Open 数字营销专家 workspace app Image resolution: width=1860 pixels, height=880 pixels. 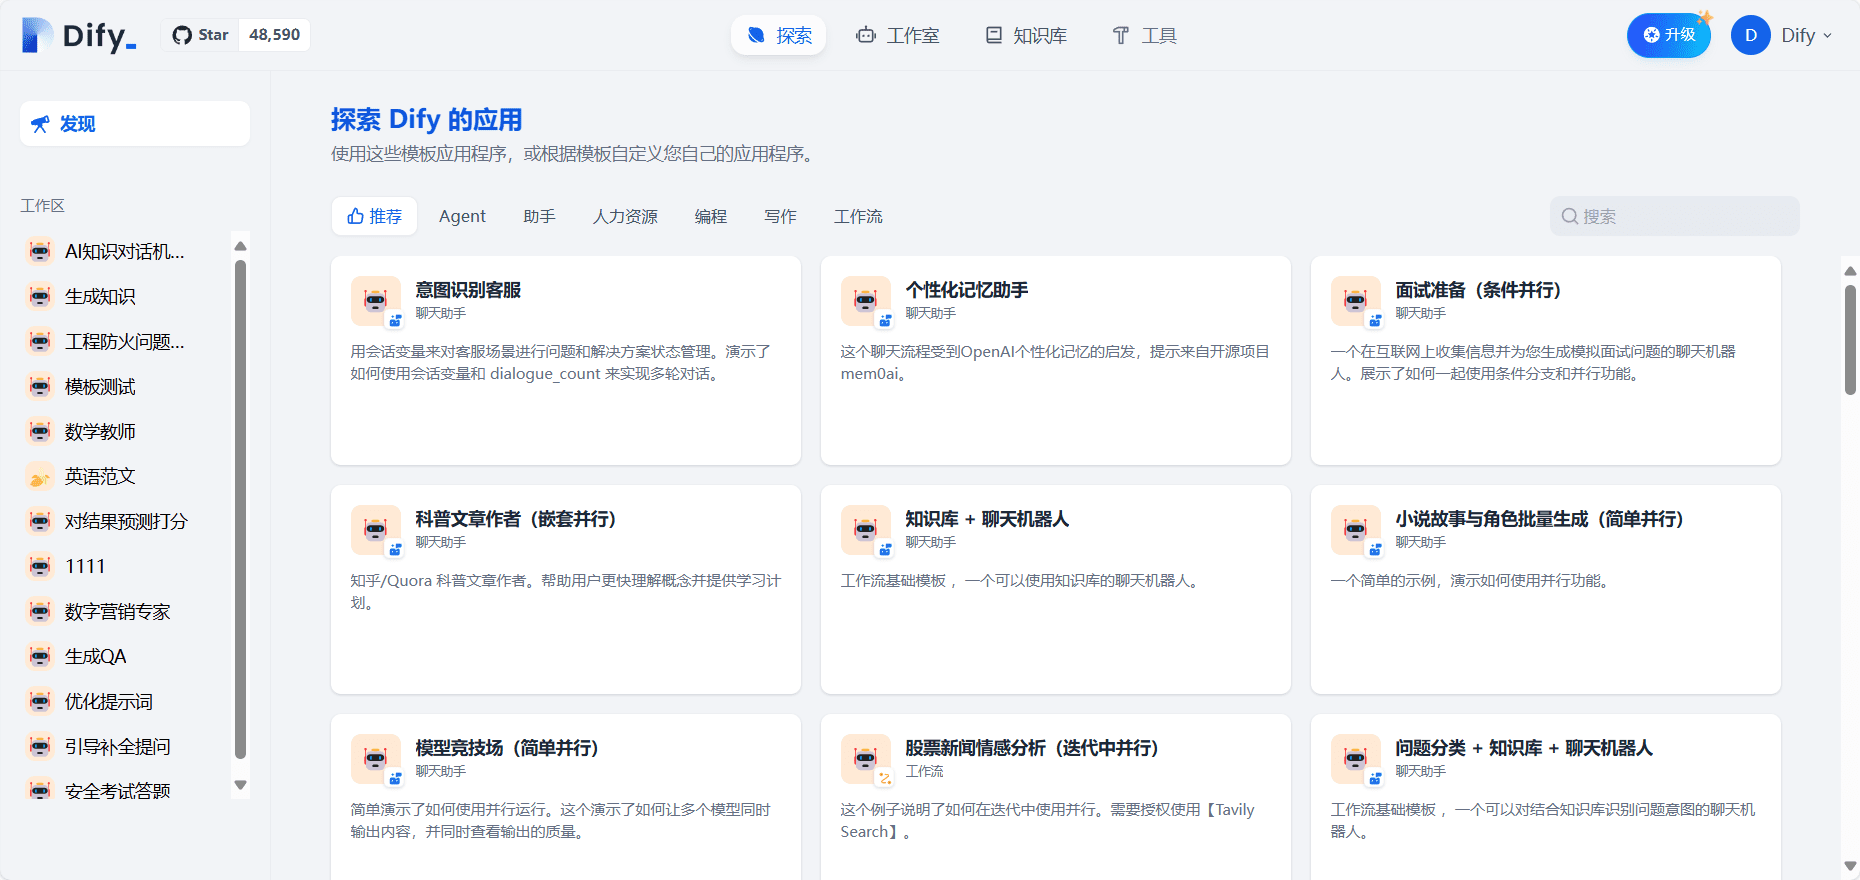(x=125, y=611)
